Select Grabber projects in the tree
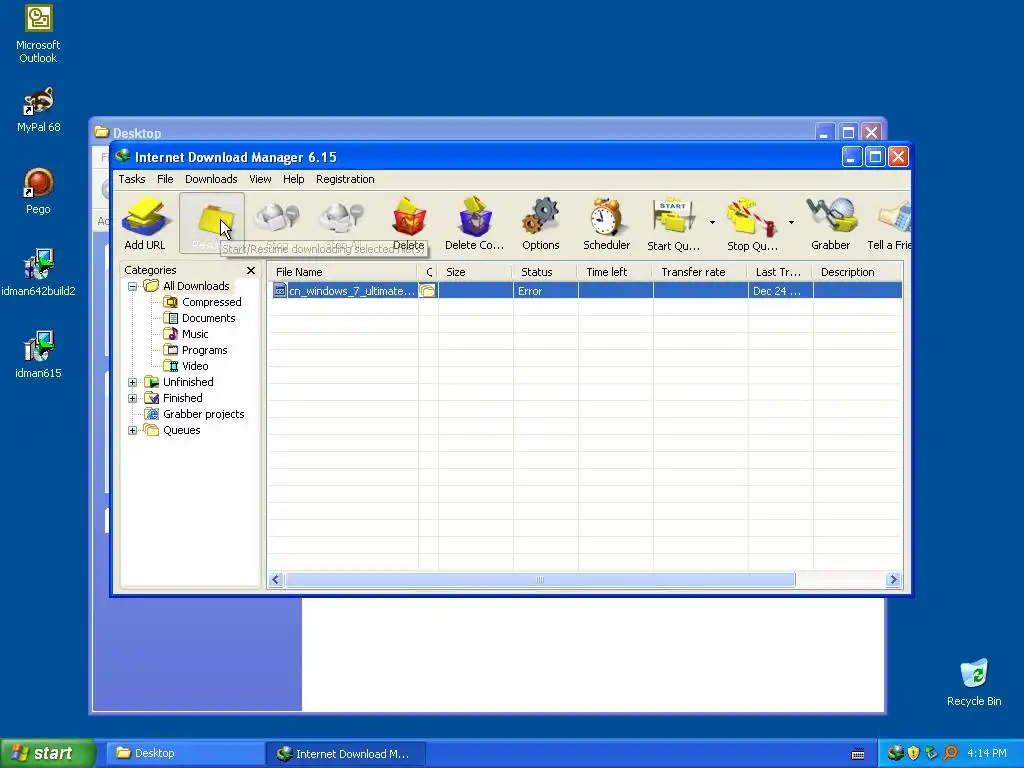 [203, 414]
